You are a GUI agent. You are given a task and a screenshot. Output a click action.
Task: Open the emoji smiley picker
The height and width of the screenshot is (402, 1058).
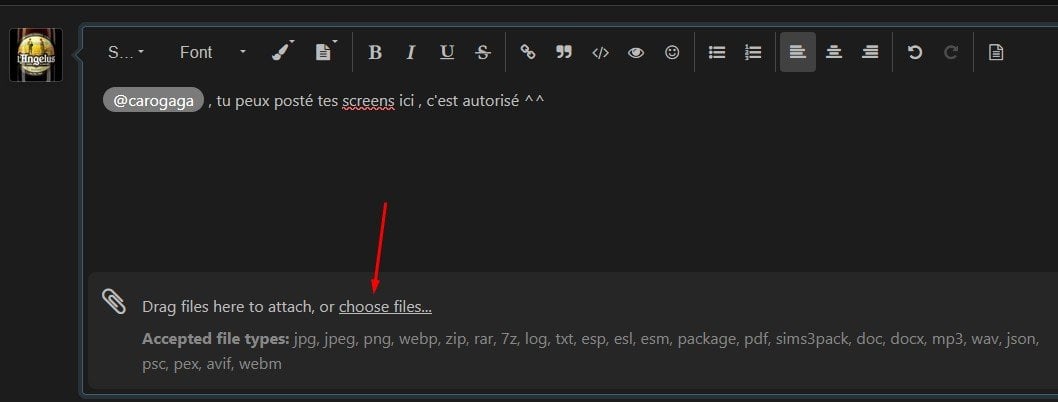[x=672, y=52]
